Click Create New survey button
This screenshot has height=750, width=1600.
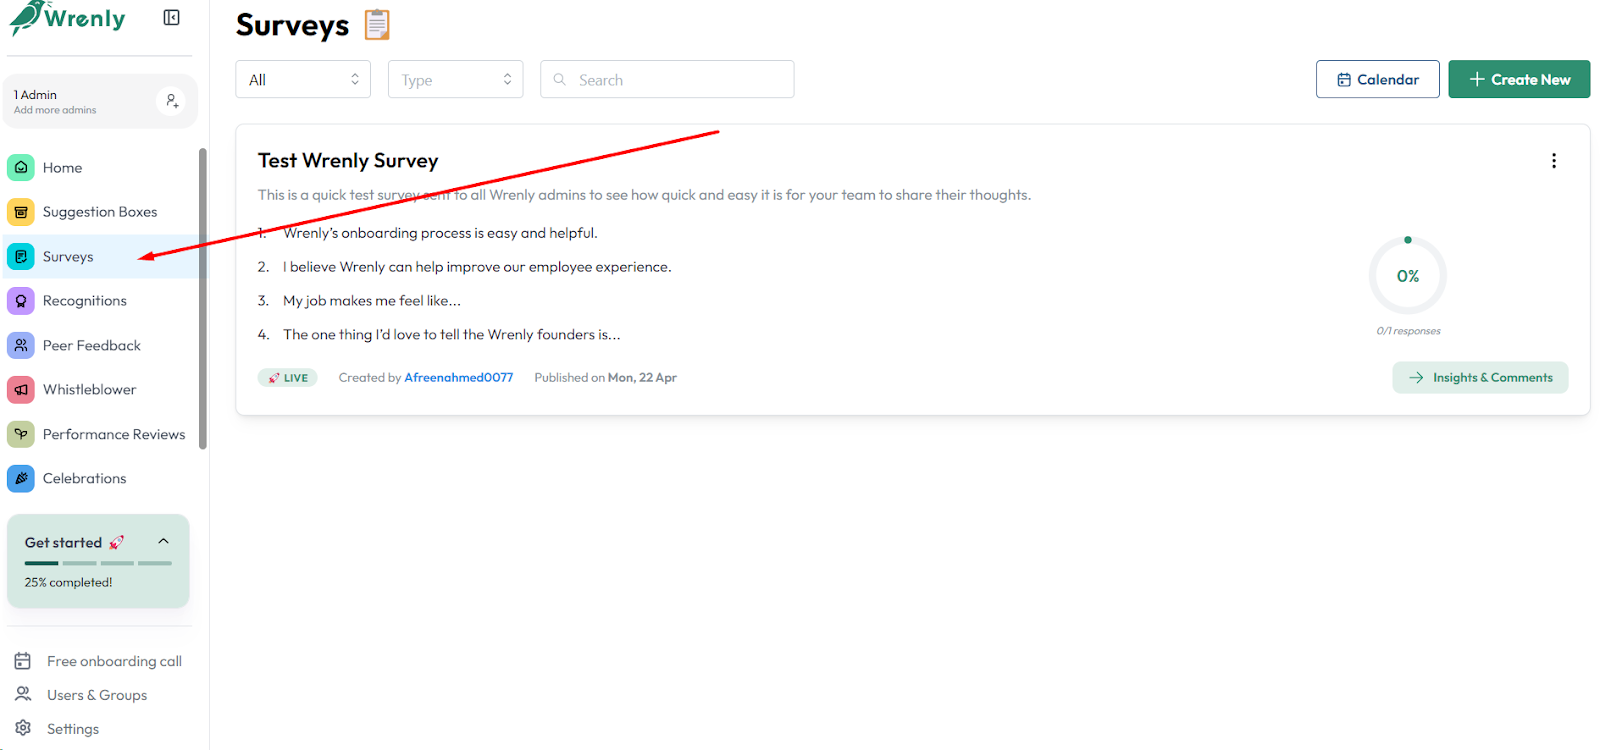(x=1519, y=79)
